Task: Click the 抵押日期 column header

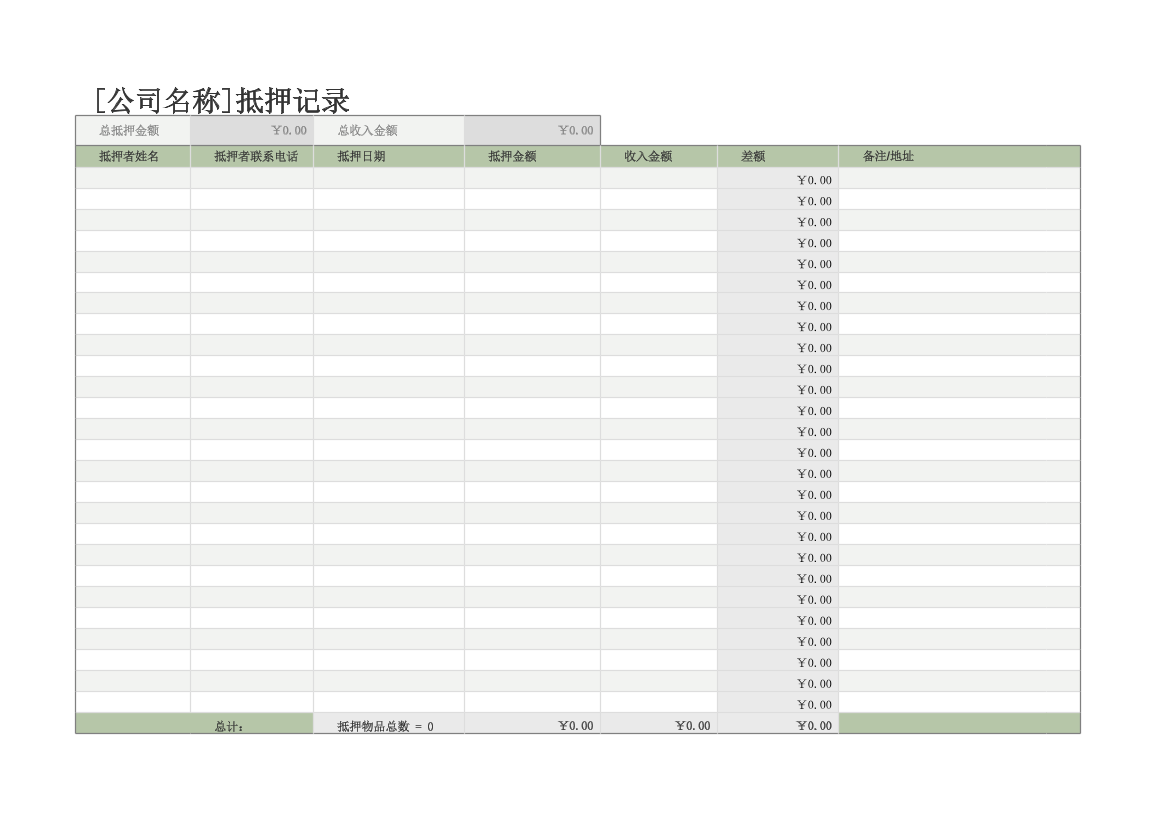Action: [388, 157]
